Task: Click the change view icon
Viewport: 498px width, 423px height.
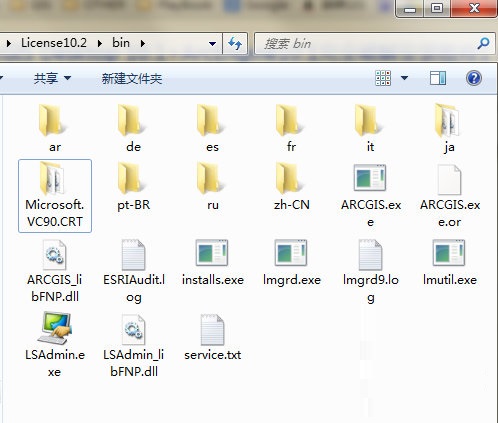Action: 383,78
